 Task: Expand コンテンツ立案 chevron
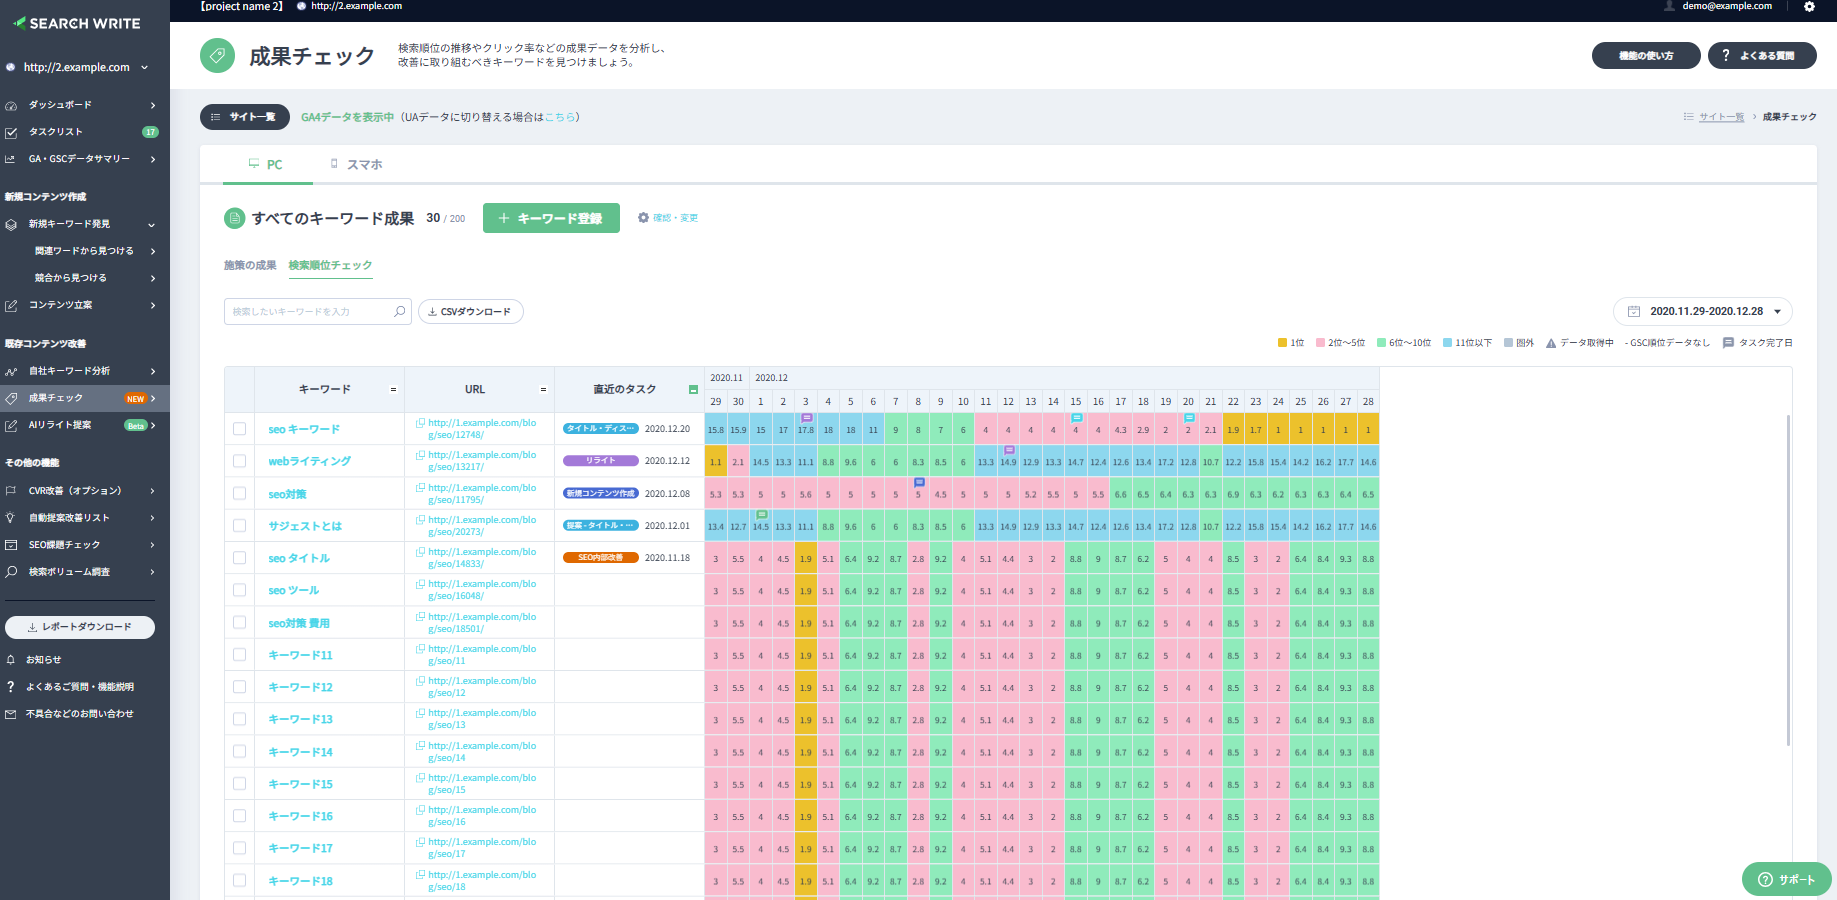tap(153, 305)
